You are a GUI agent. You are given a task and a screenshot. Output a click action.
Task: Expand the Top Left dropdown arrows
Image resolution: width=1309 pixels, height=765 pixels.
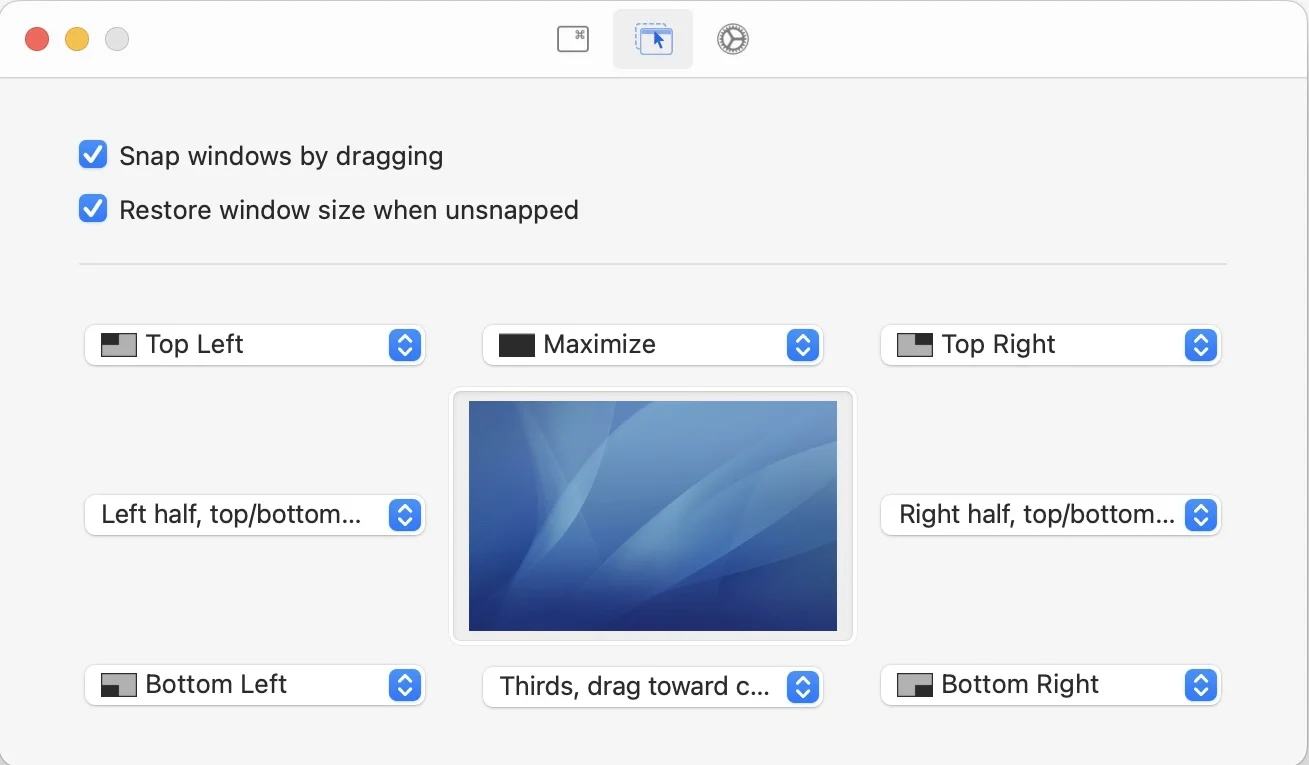coord(404,345)
